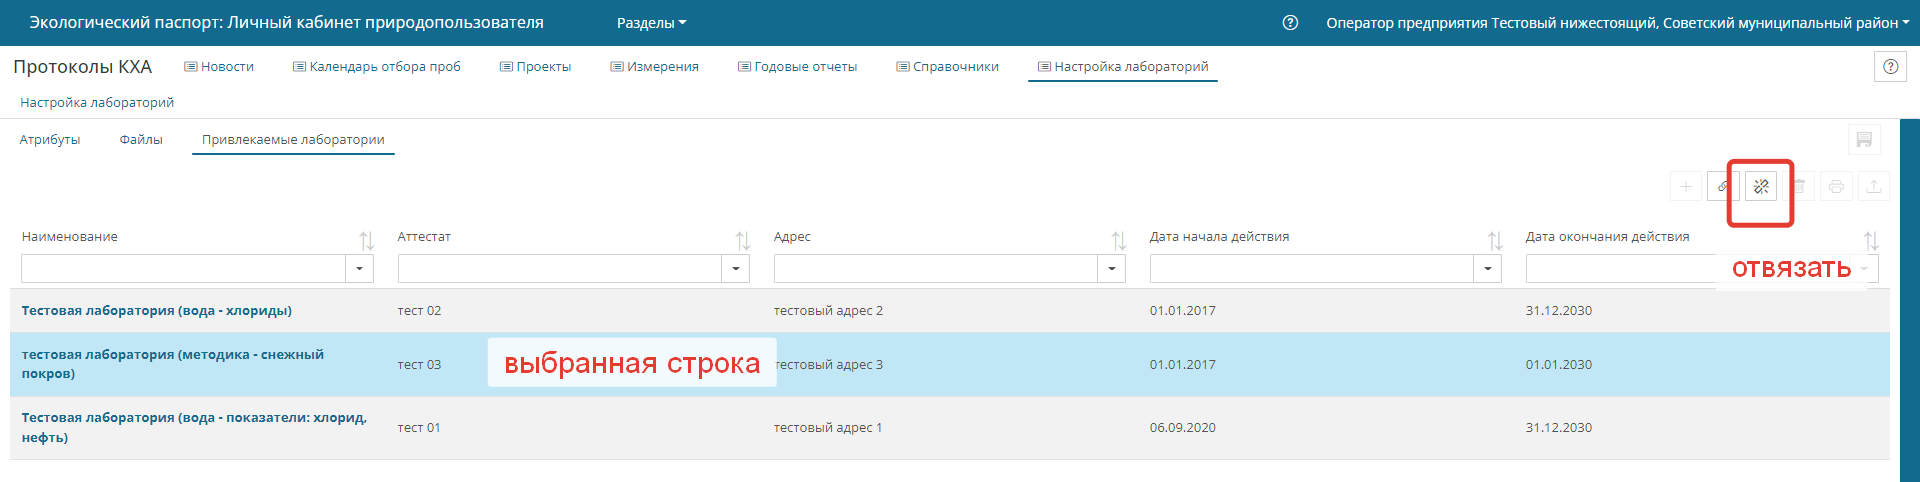Click the unlink laboratory icon
The width and height of the screenshot is (1920, 482).
click(1761, 187)
